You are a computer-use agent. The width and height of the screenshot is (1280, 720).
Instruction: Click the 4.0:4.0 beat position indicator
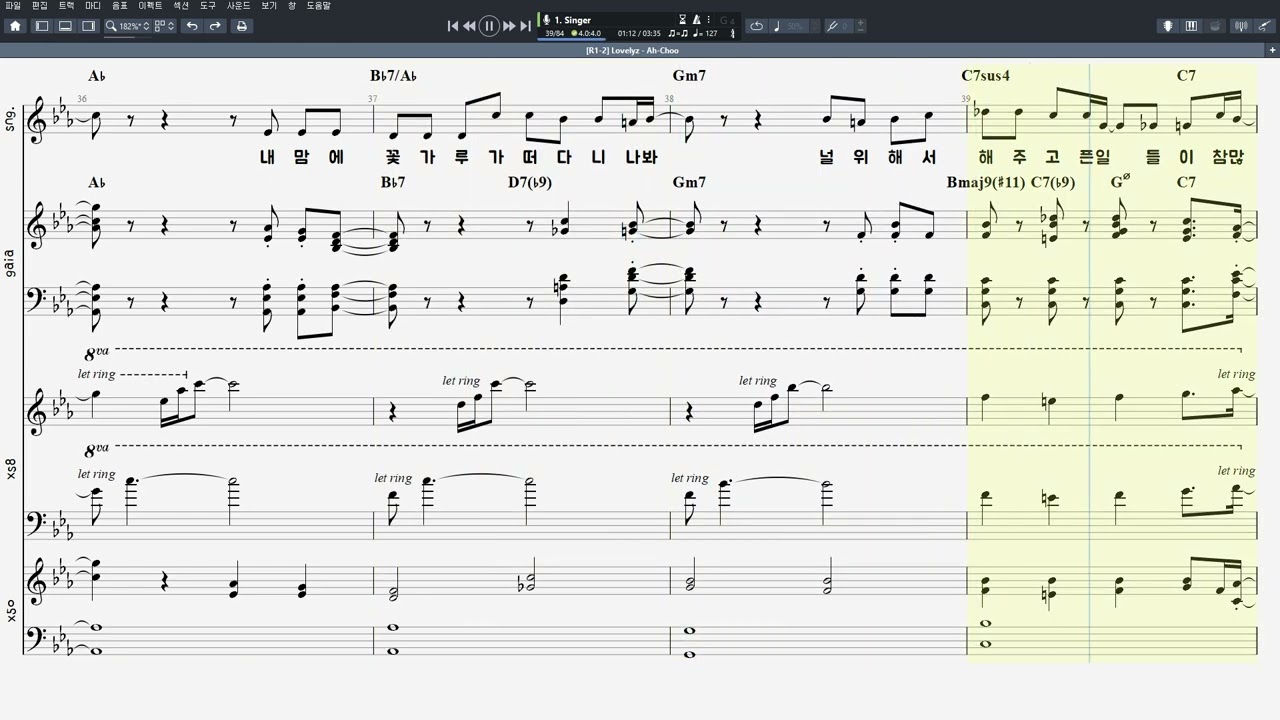tap(586, 33)
